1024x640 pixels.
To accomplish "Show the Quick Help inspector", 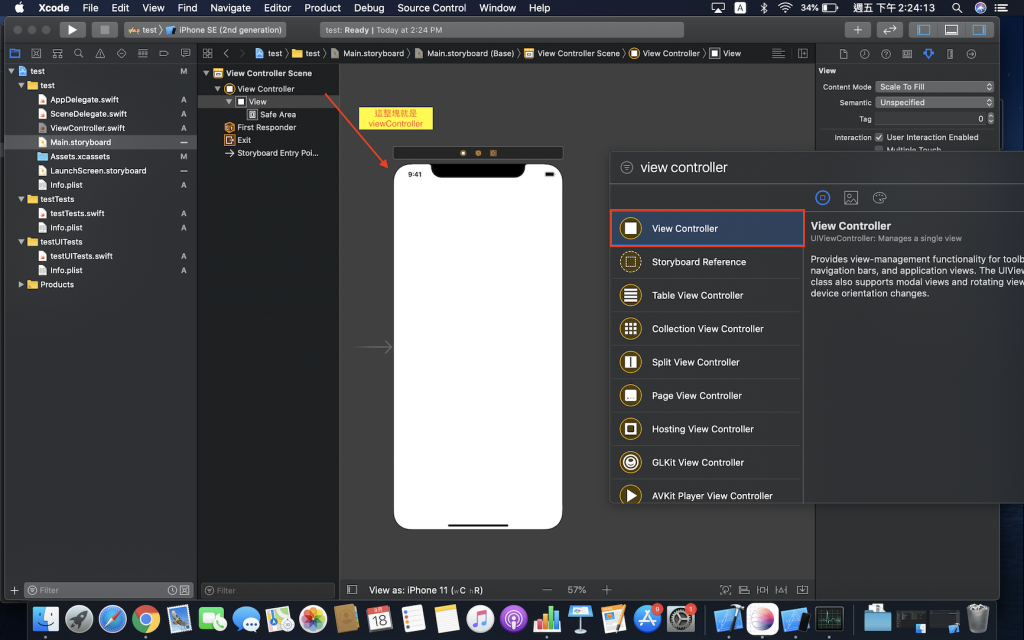I will (886, 54).
